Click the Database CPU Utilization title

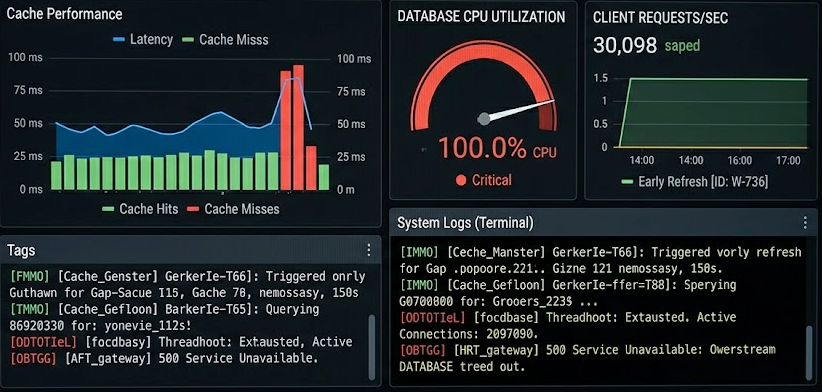[x=481, y=16]
